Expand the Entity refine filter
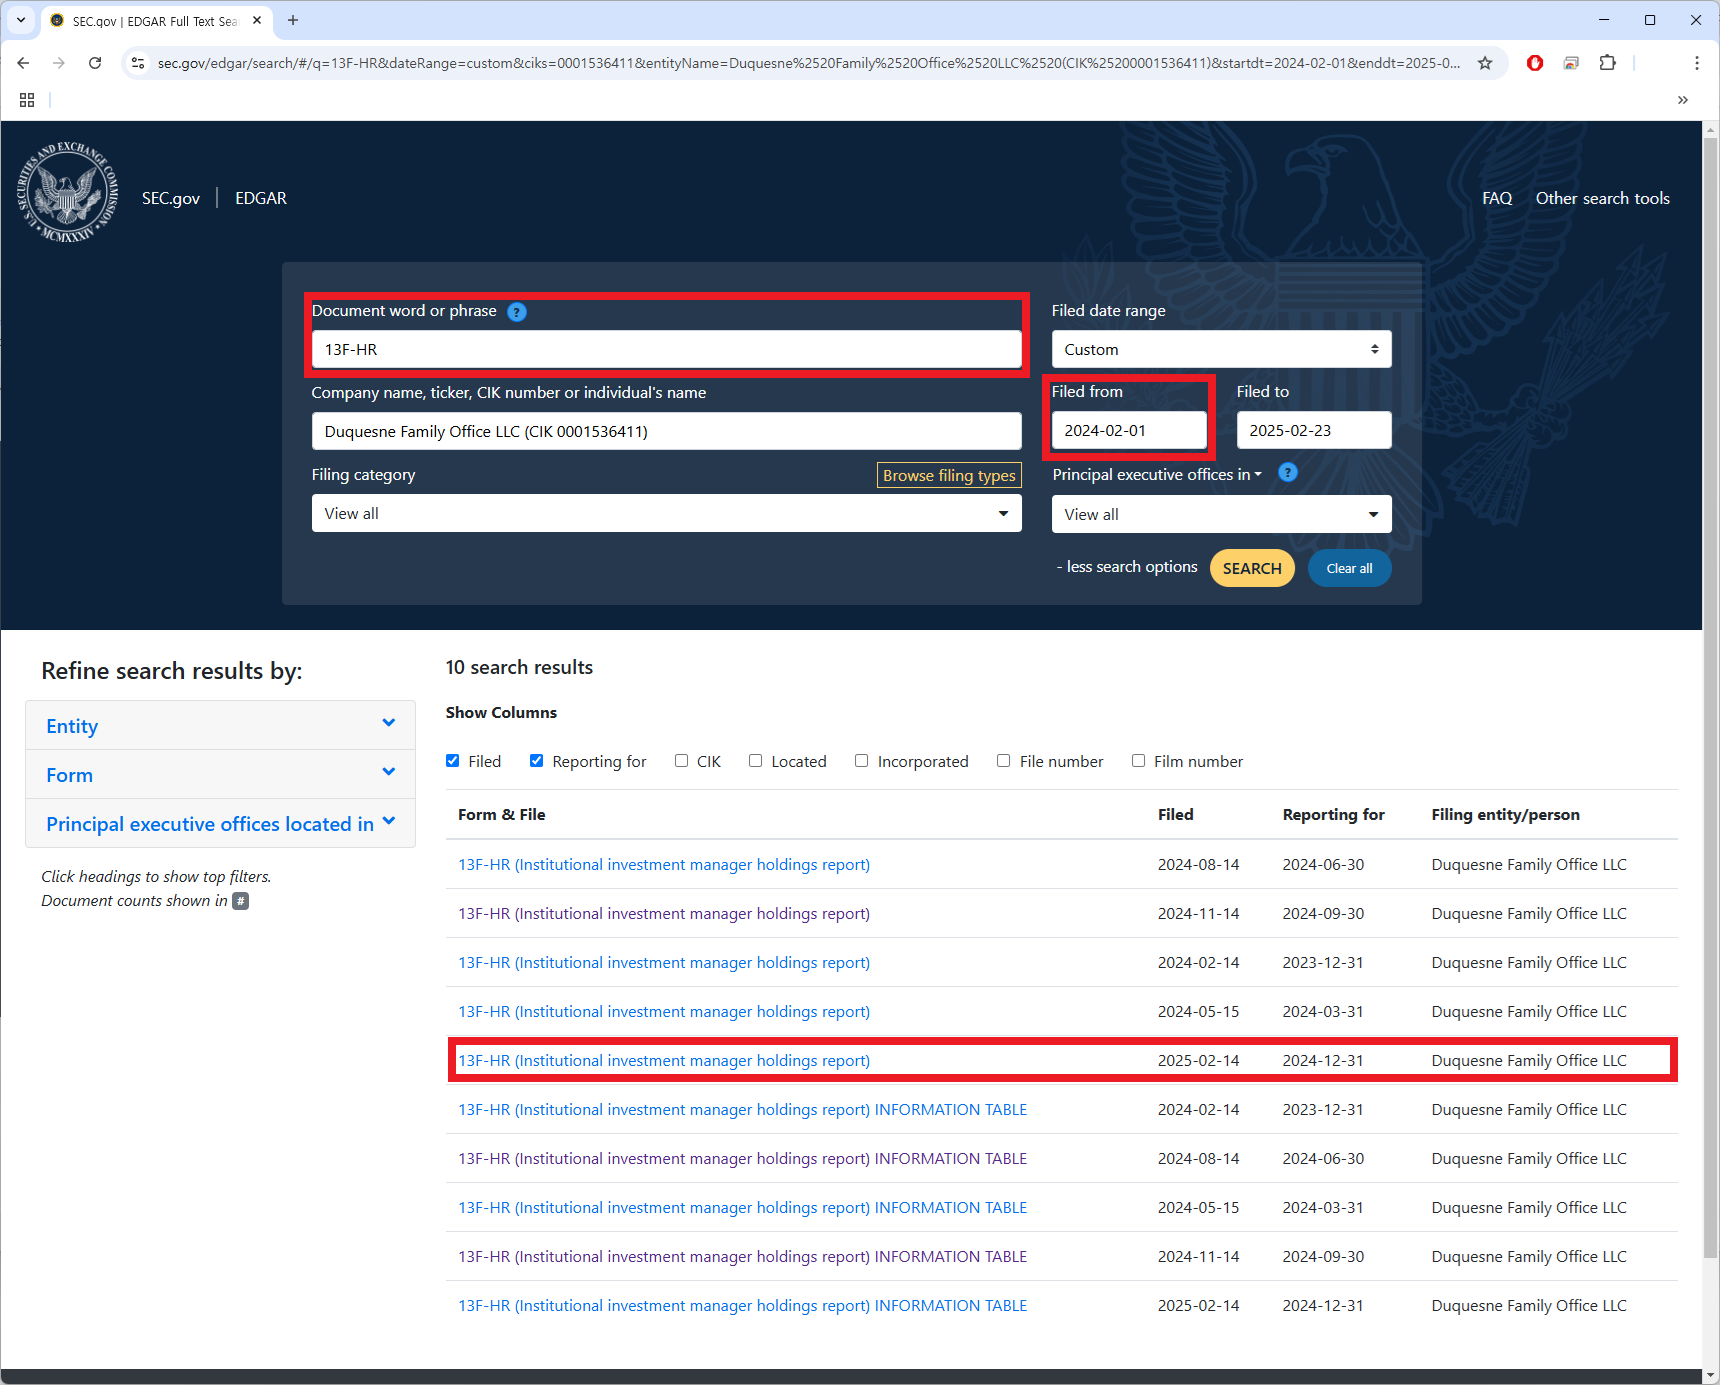Viewport: 1720px width, 1385px height. [x=220, y=725]
